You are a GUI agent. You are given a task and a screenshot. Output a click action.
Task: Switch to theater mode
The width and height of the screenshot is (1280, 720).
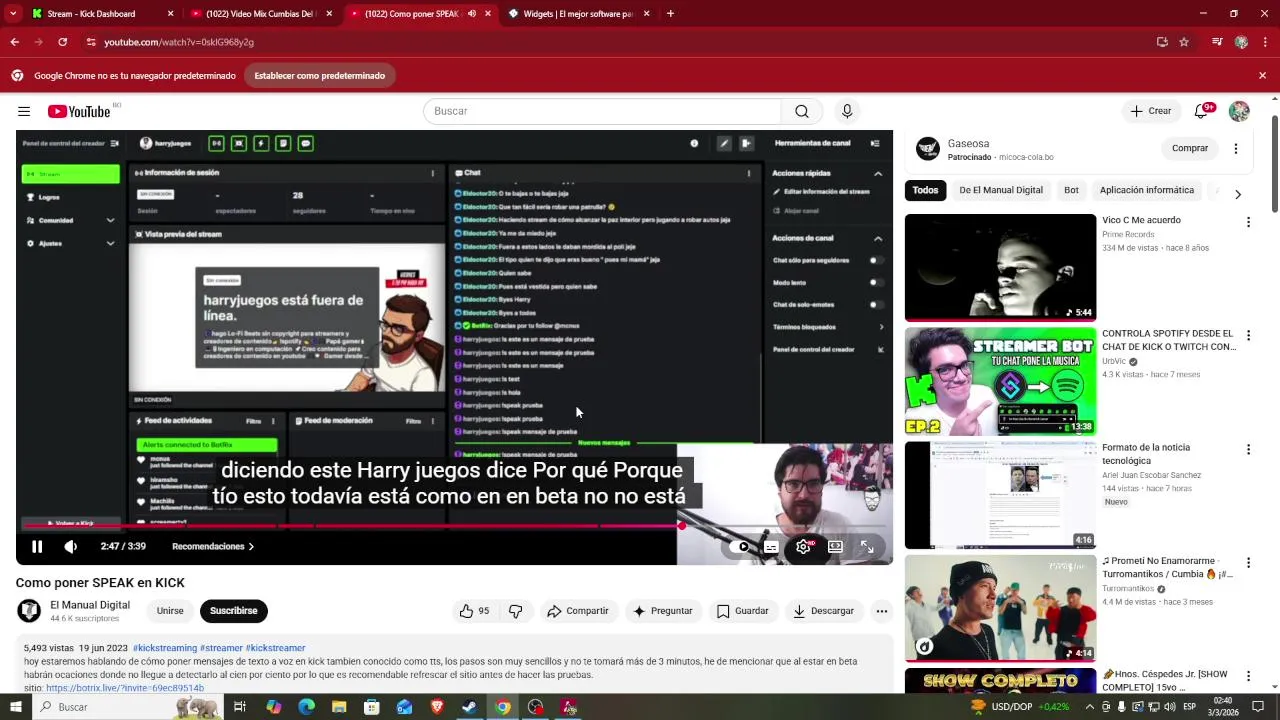pos(835,547)
